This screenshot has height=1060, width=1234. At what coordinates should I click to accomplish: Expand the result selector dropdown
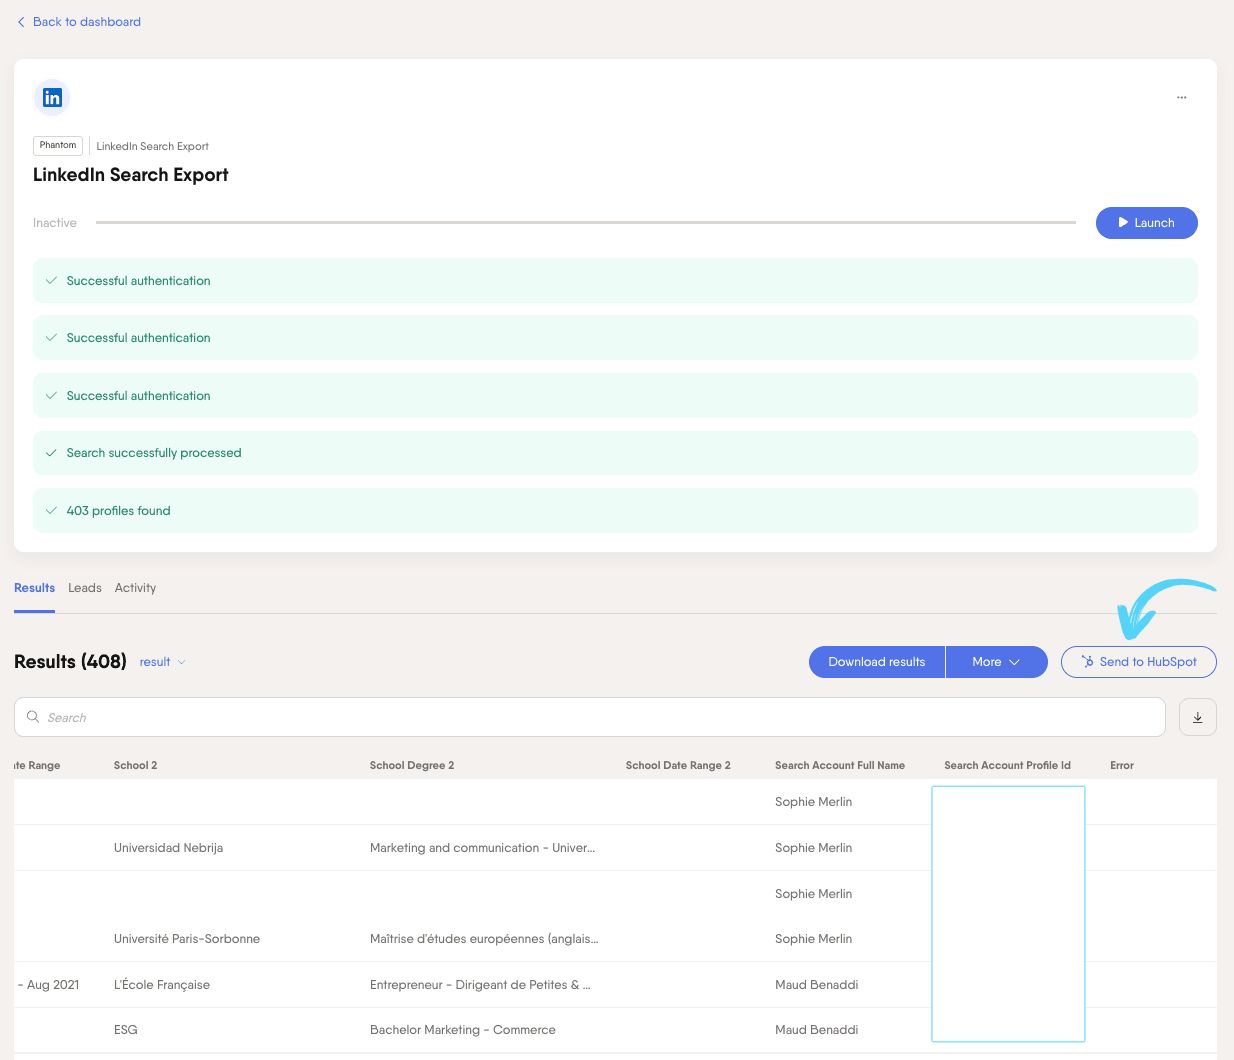point(162,662)
